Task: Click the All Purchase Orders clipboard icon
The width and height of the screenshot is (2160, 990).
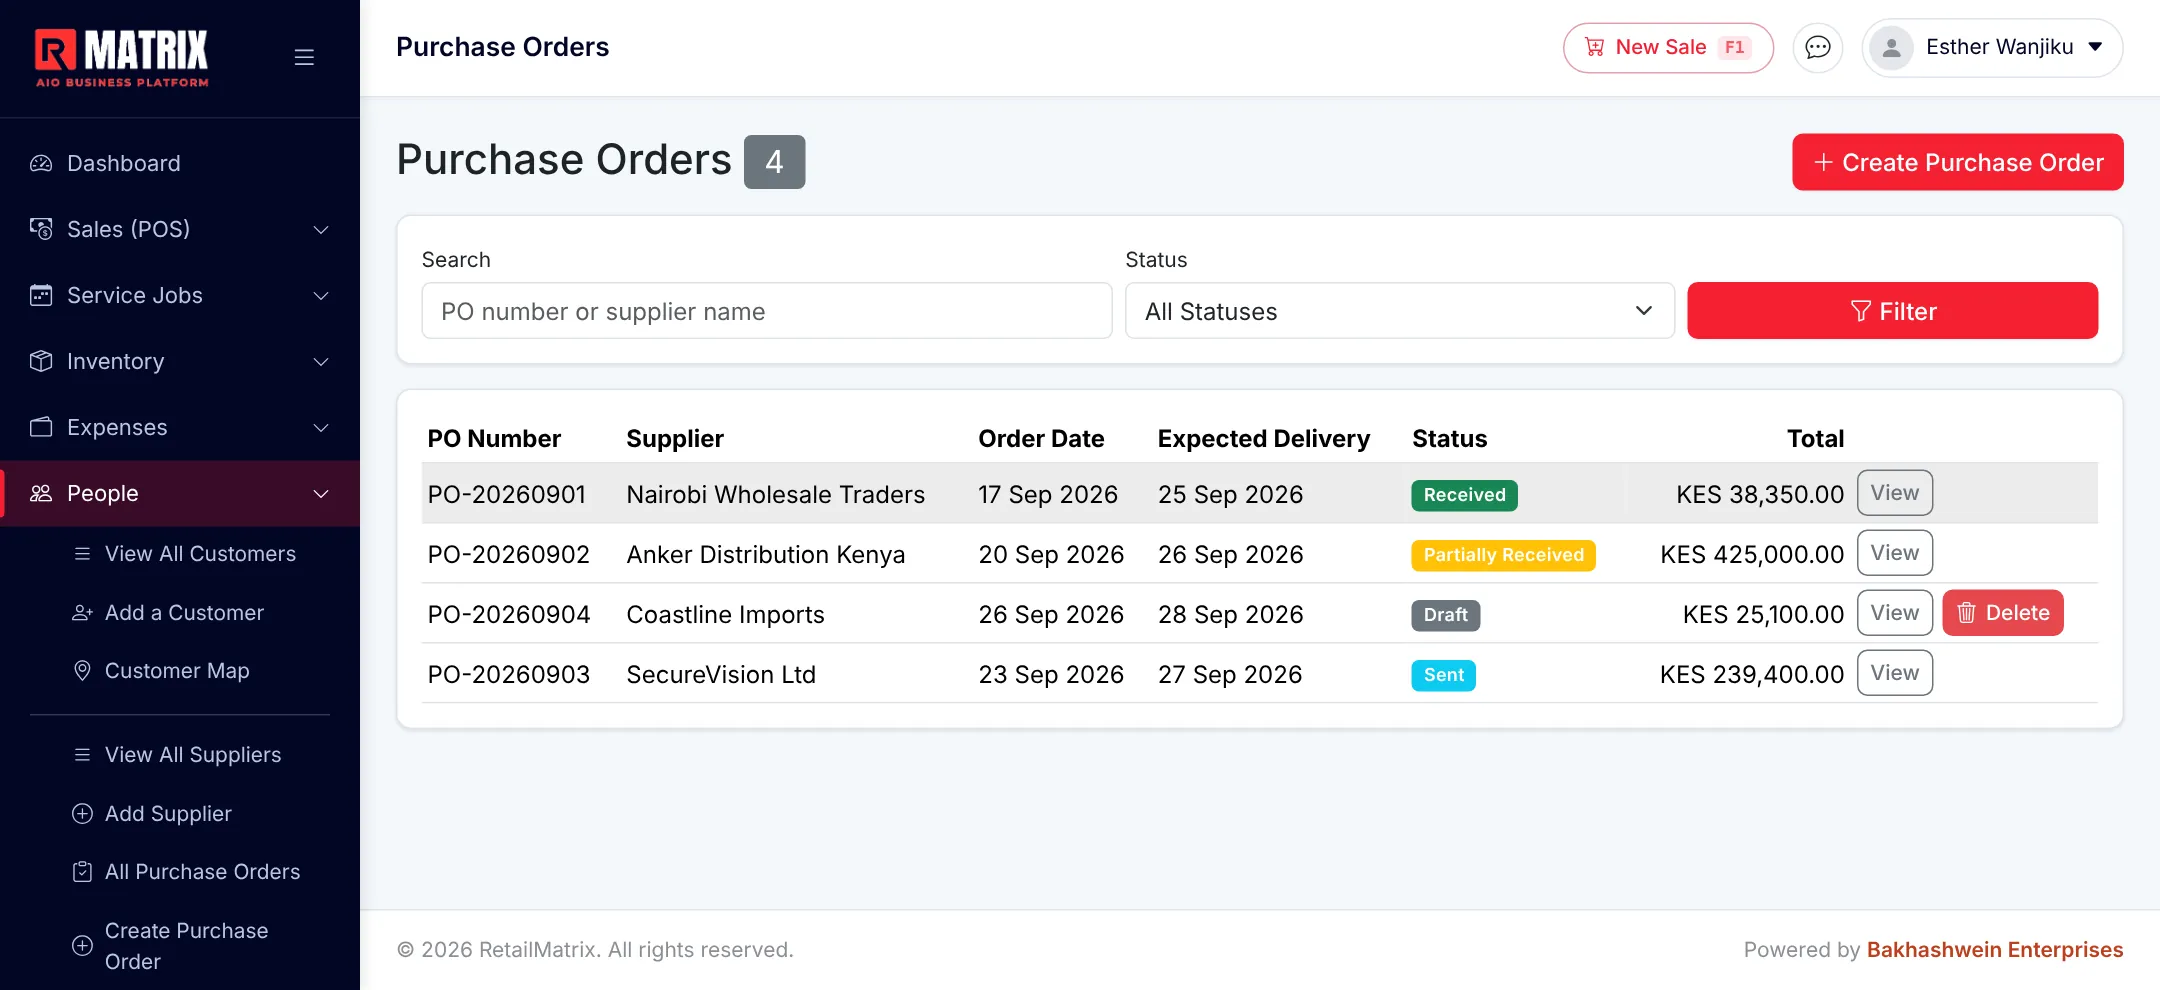Action: point(83,872)
